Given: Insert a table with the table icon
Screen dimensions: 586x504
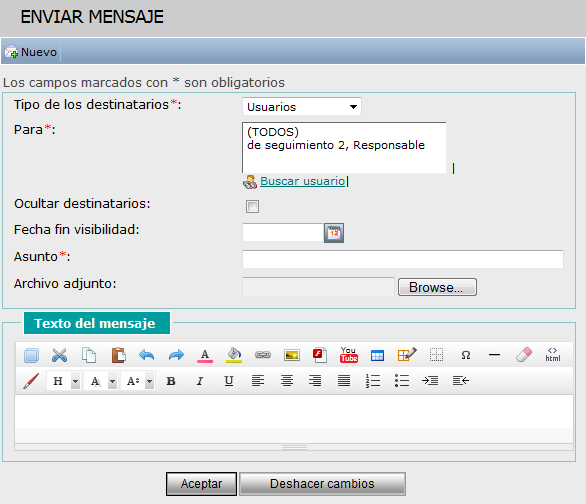Looking at the screenshot, I should click(377, 355).
